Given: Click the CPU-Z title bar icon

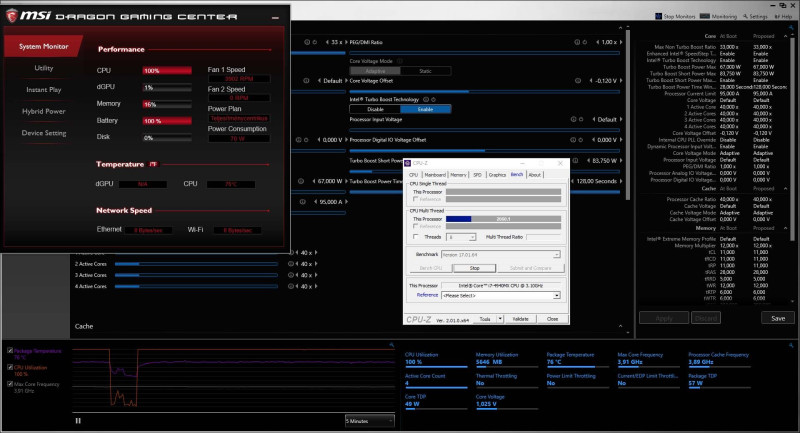Looking at the screenshot, I should click(408, 163).
